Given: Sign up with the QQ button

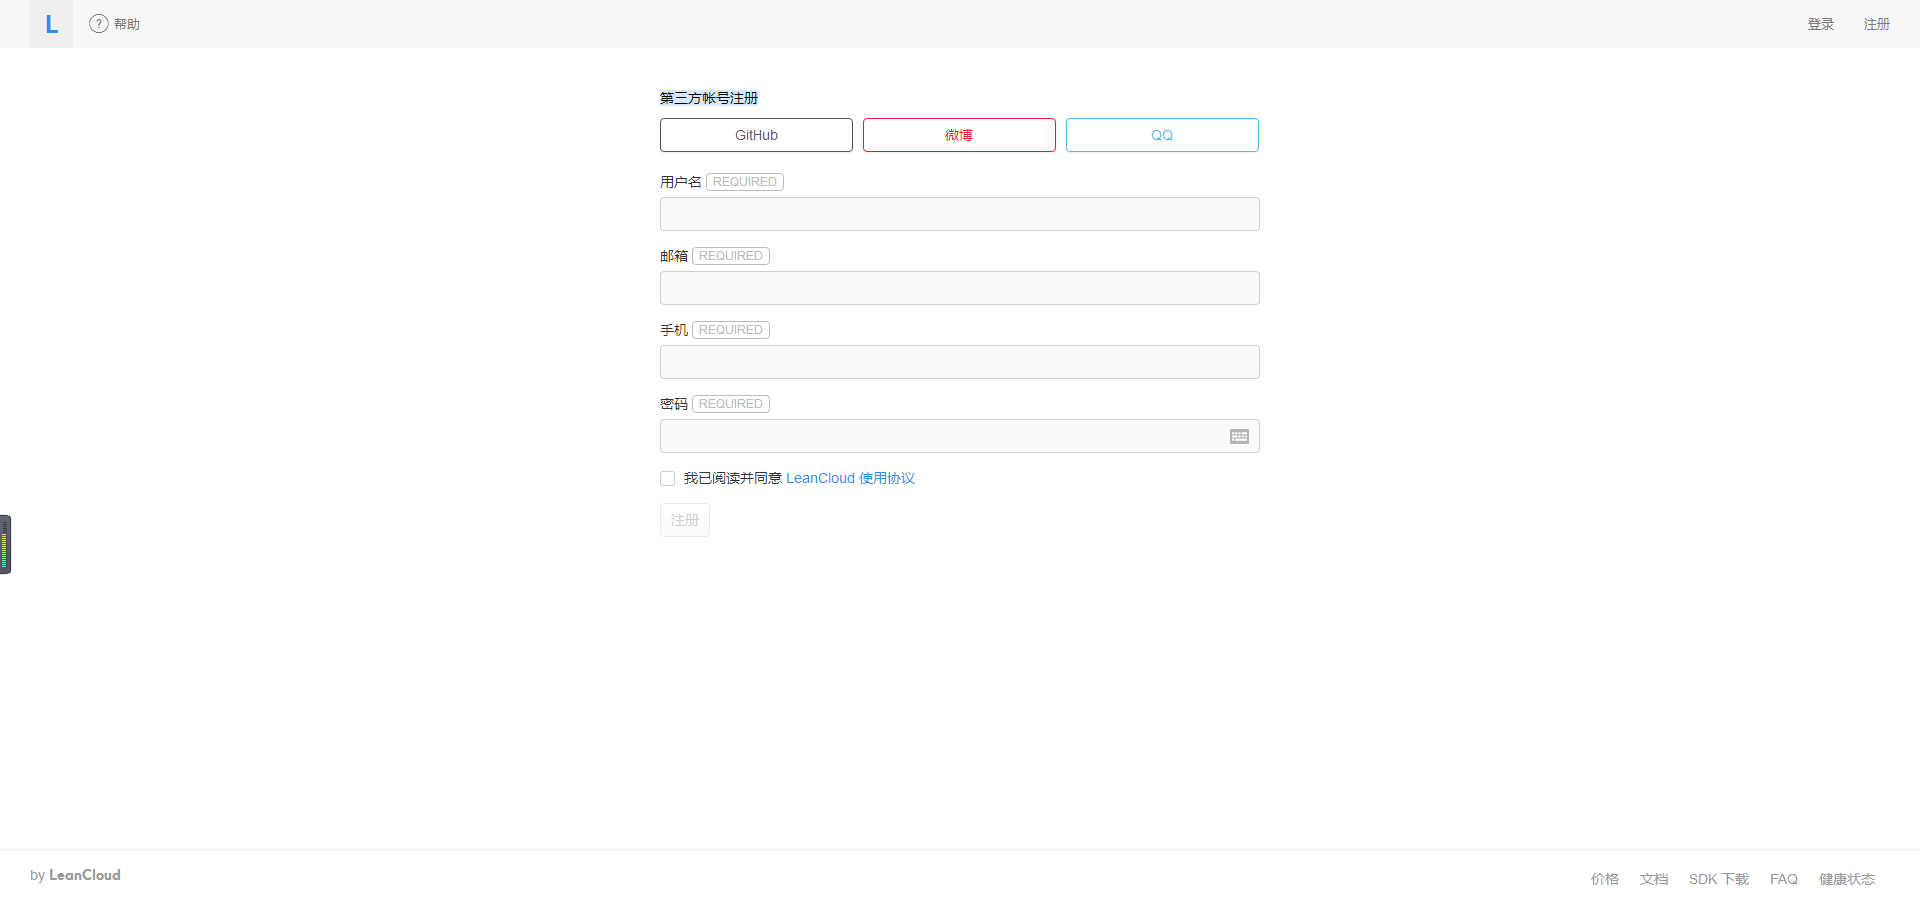Looking at the screenshot, I should click(1162, 135).
